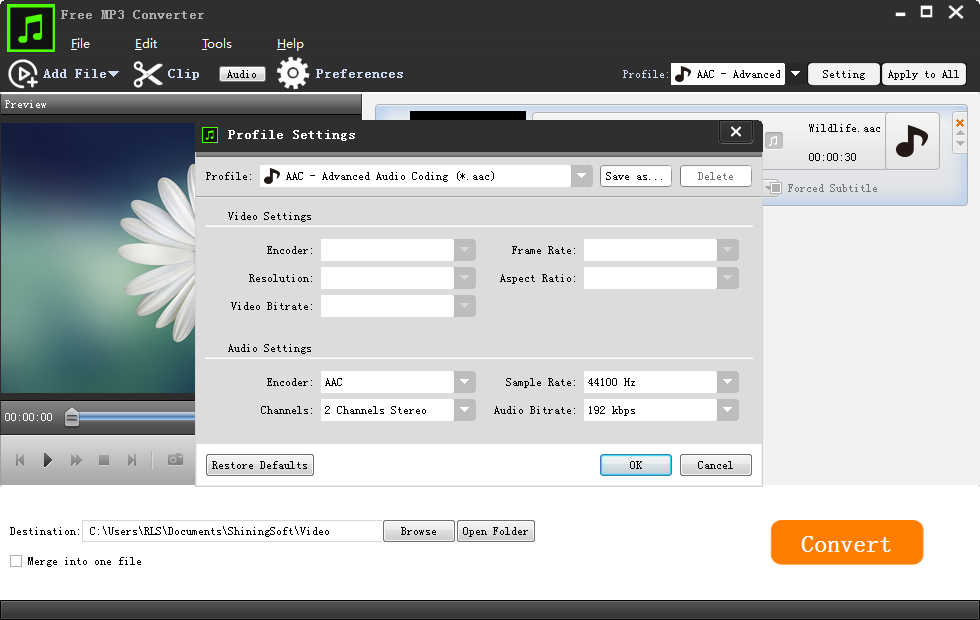
Task: Enable the Merge into one file checkbox
Action: [15, 561]
